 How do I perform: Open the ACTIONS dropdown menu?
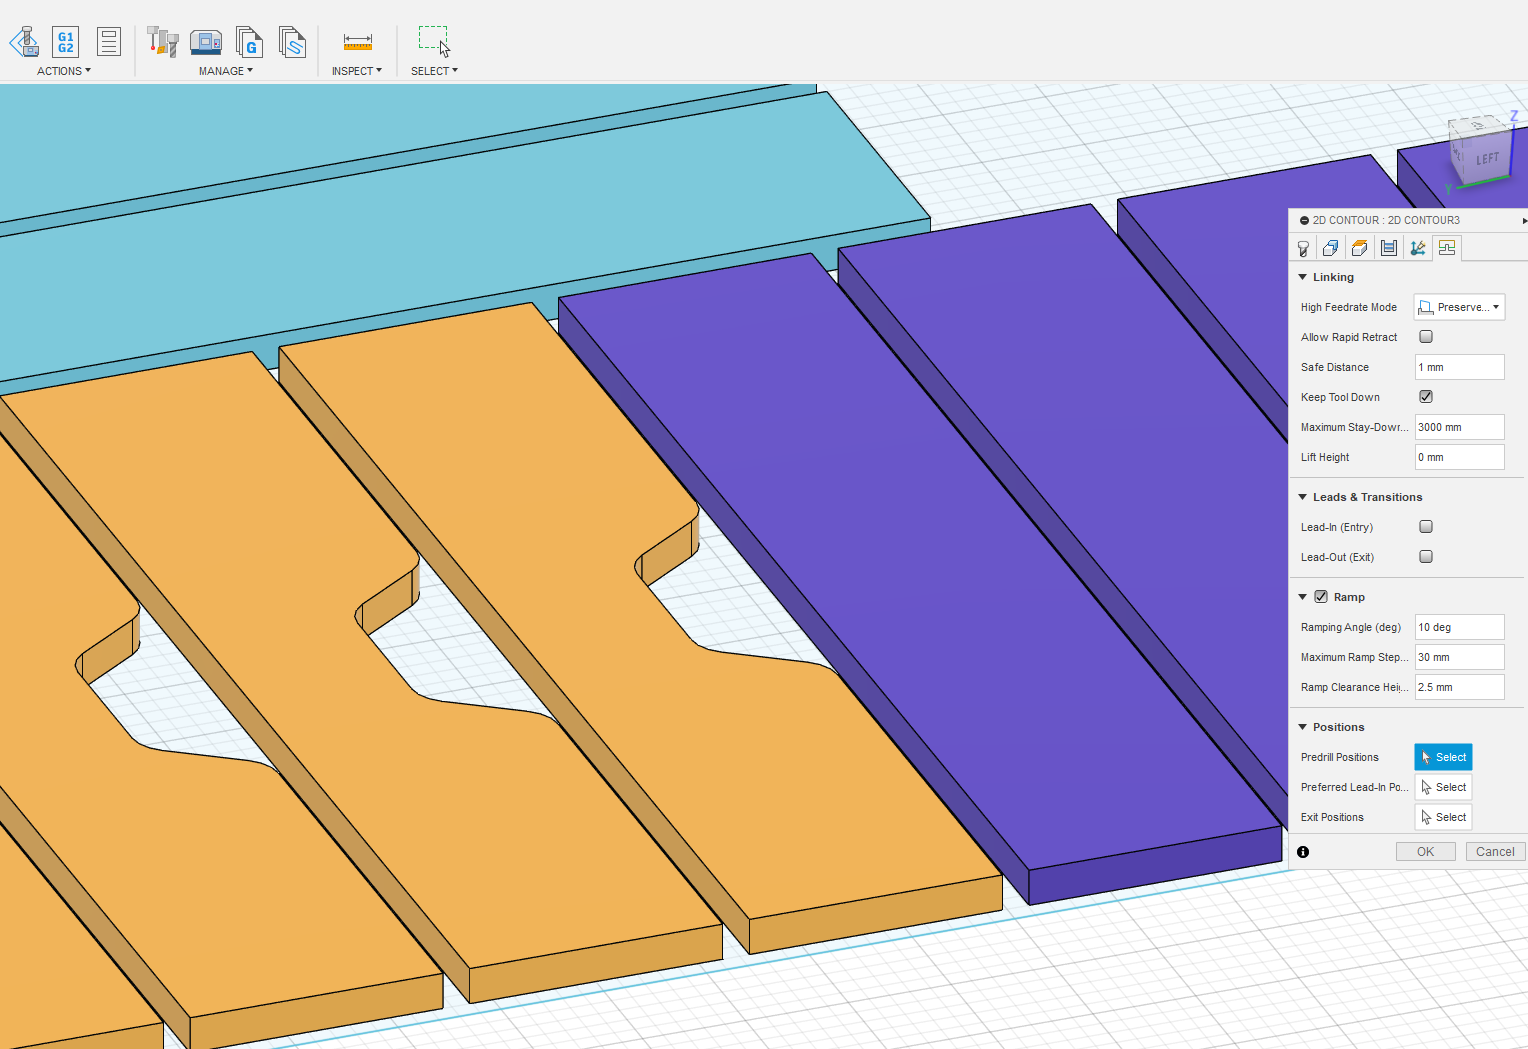(64, 71)
